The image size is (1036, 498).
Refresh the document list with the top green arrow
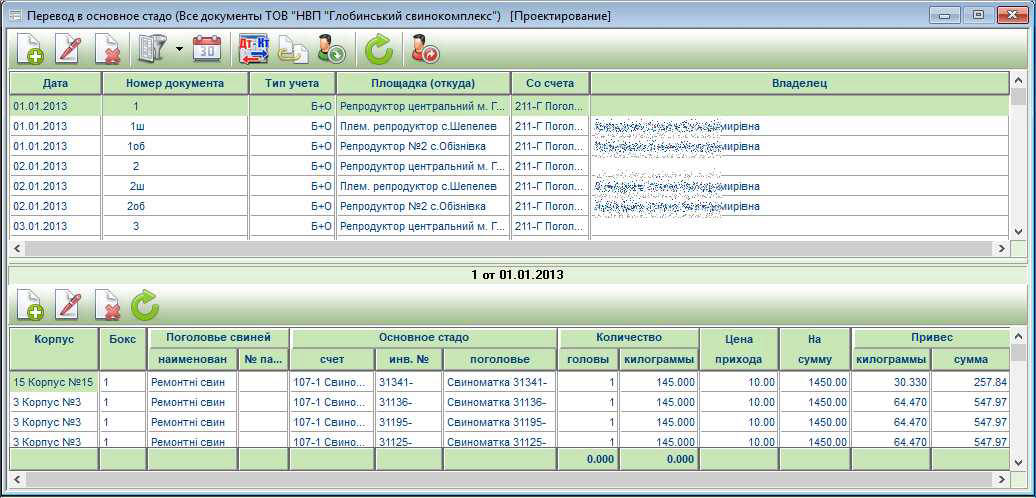(379, 48)
